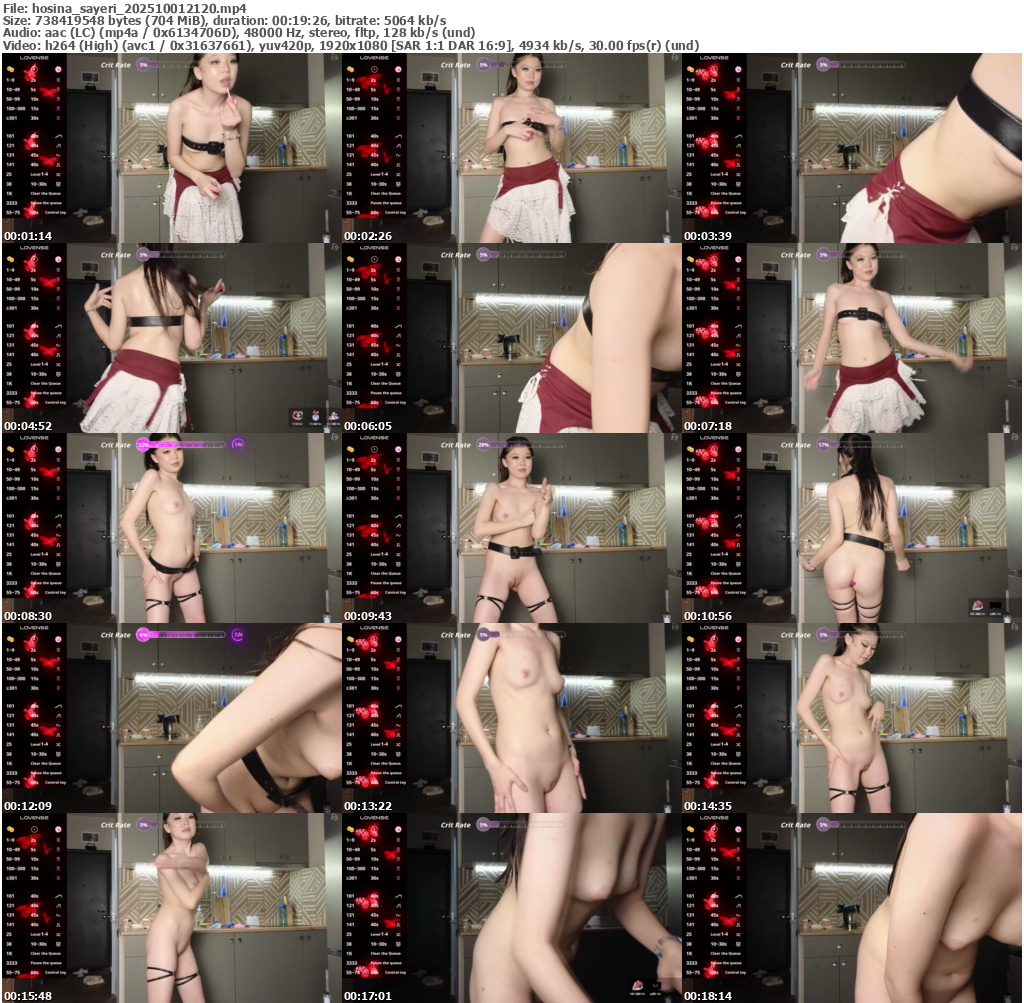Viewport: 1024px width, 1003px height.
Task: Click the 00:18:14 timestamp label
Action: [707, 996]
